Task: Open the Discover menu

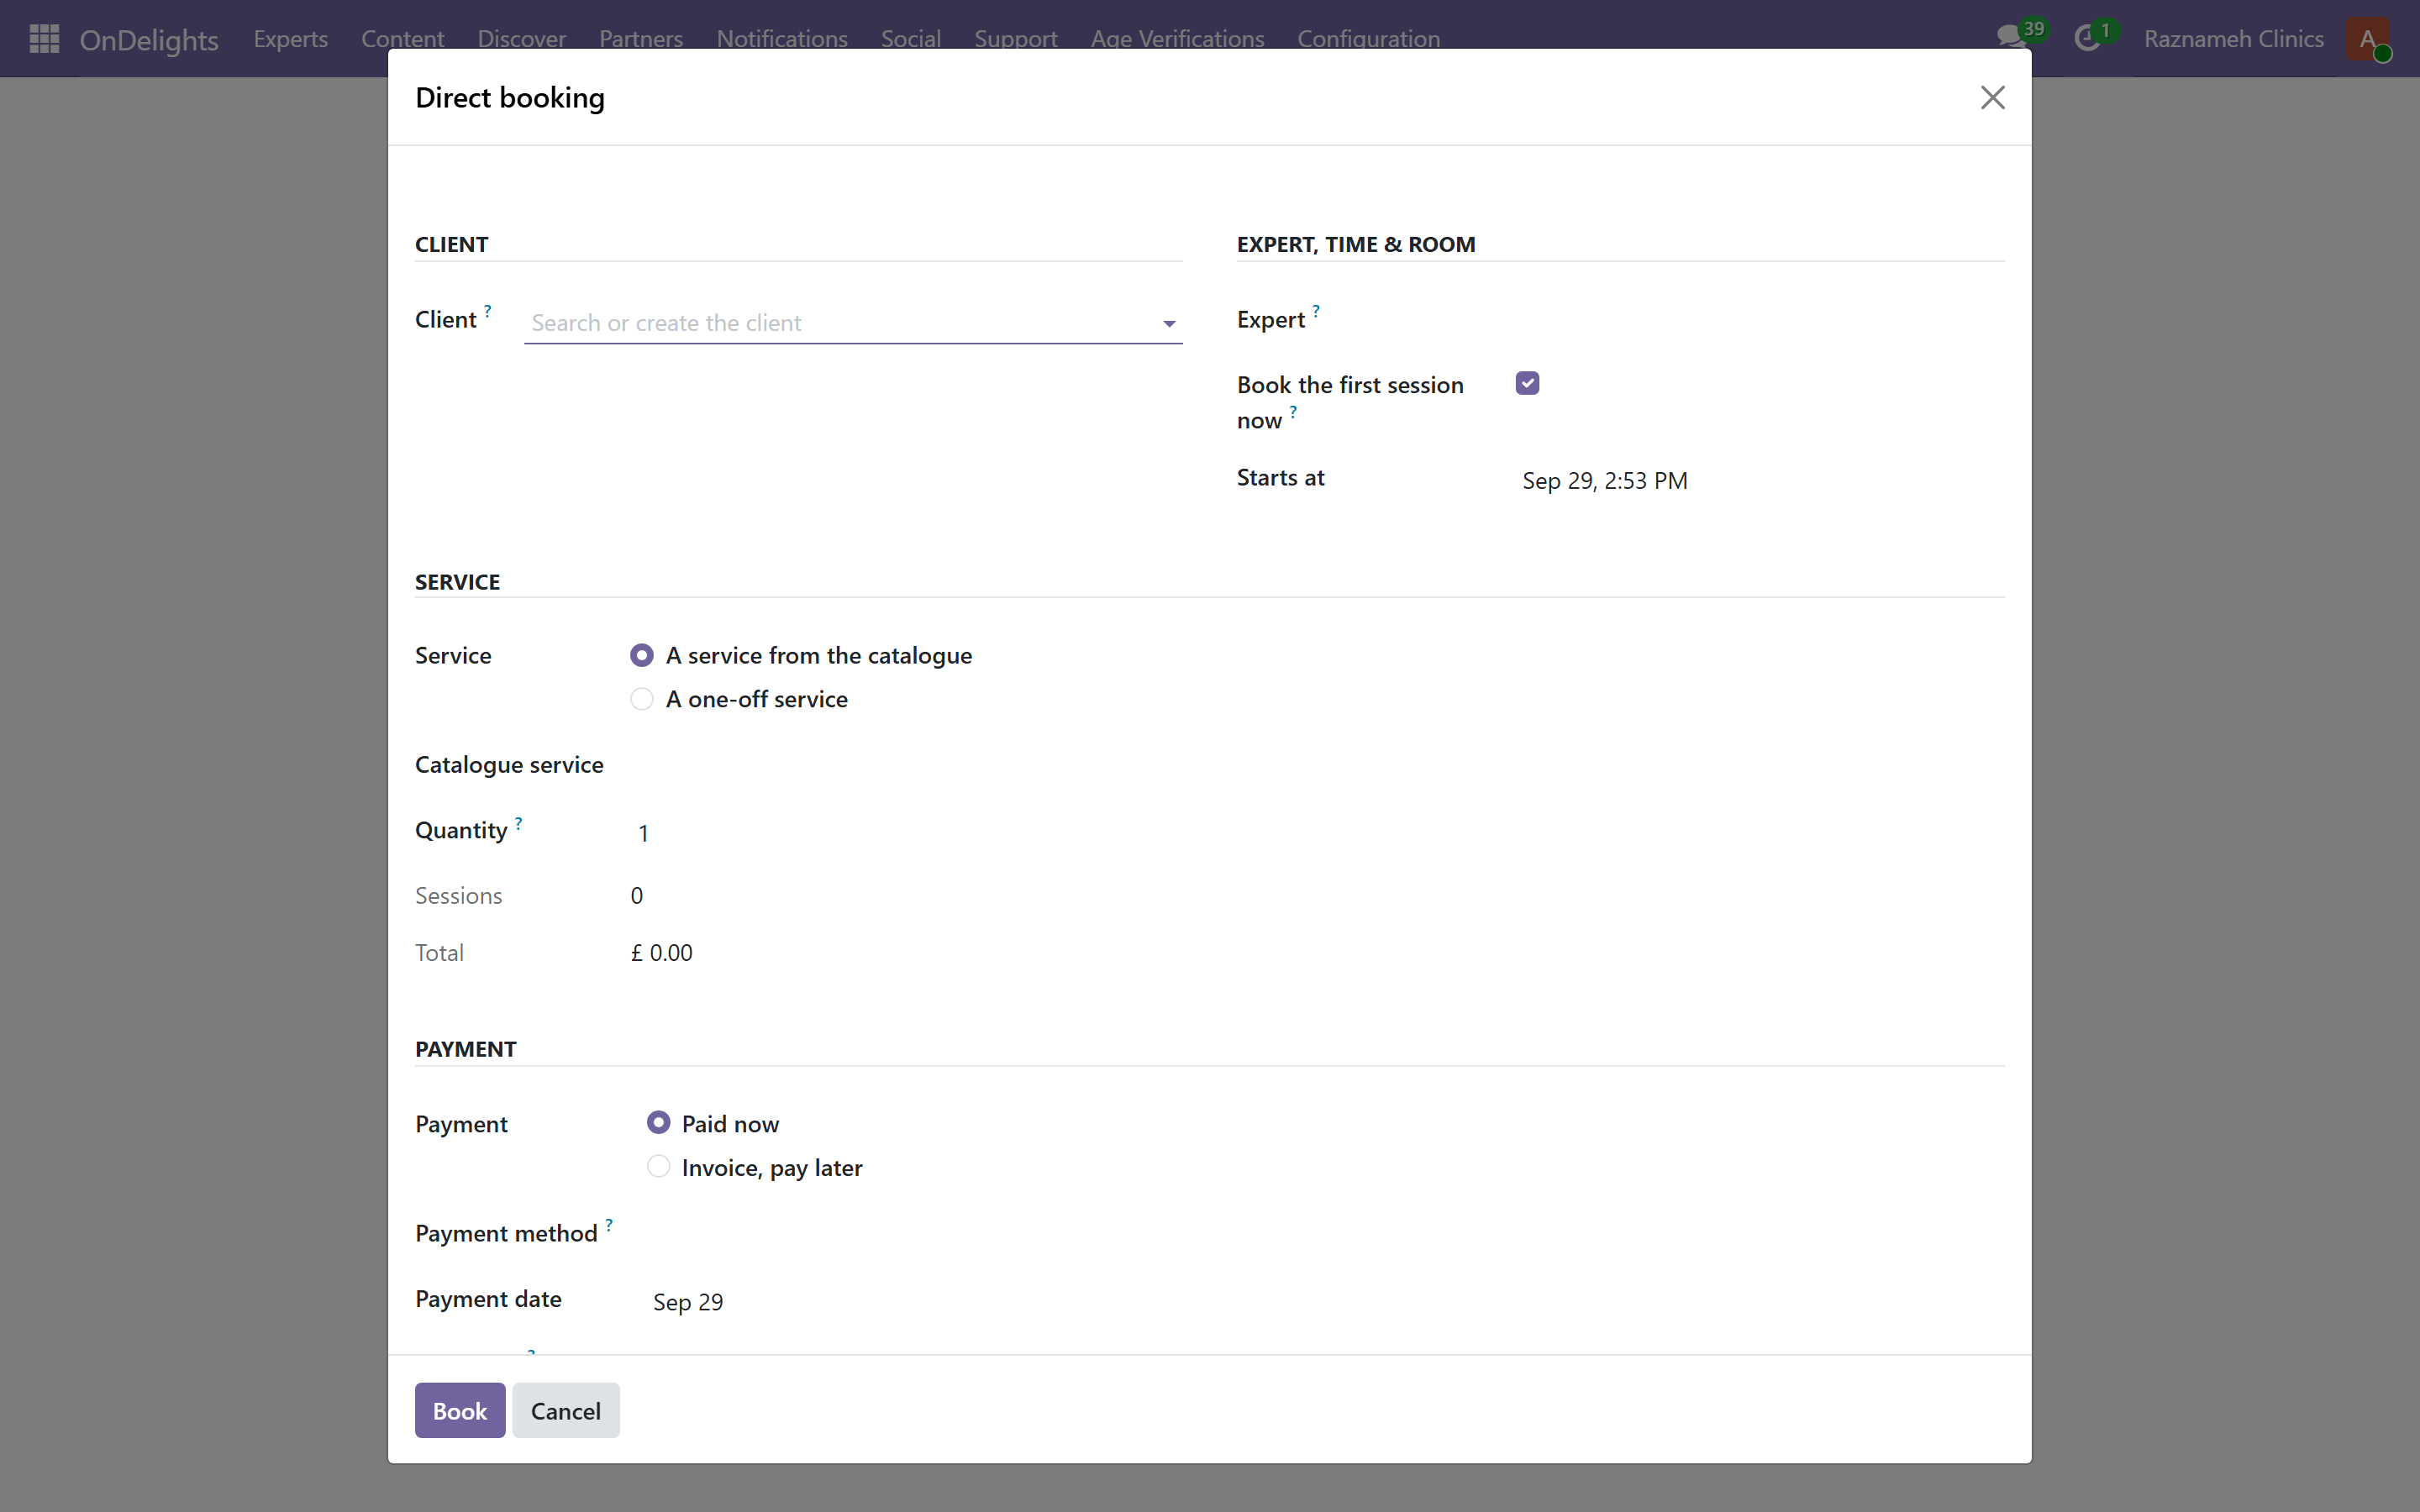Action: pos(521,38)
